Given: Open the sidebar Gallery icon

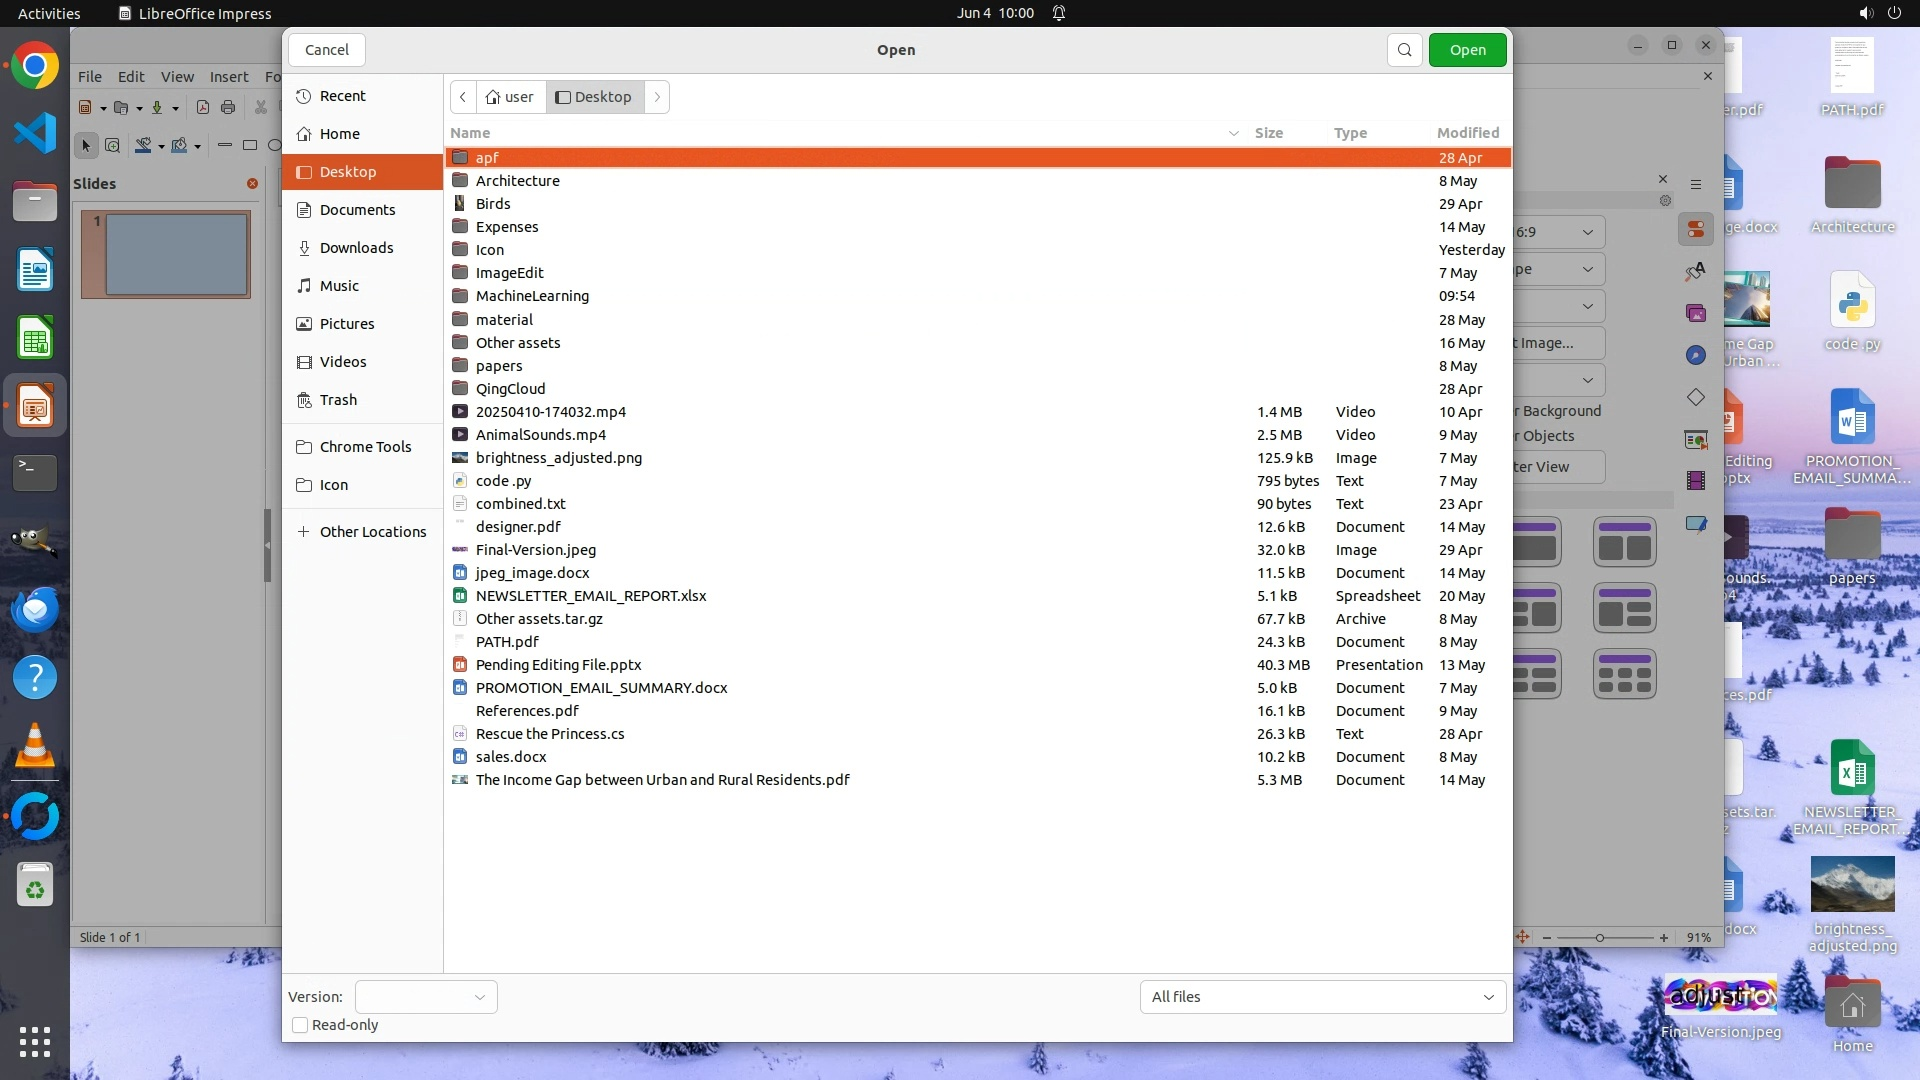Looking at the screenshot, I should click(1696, 313).
